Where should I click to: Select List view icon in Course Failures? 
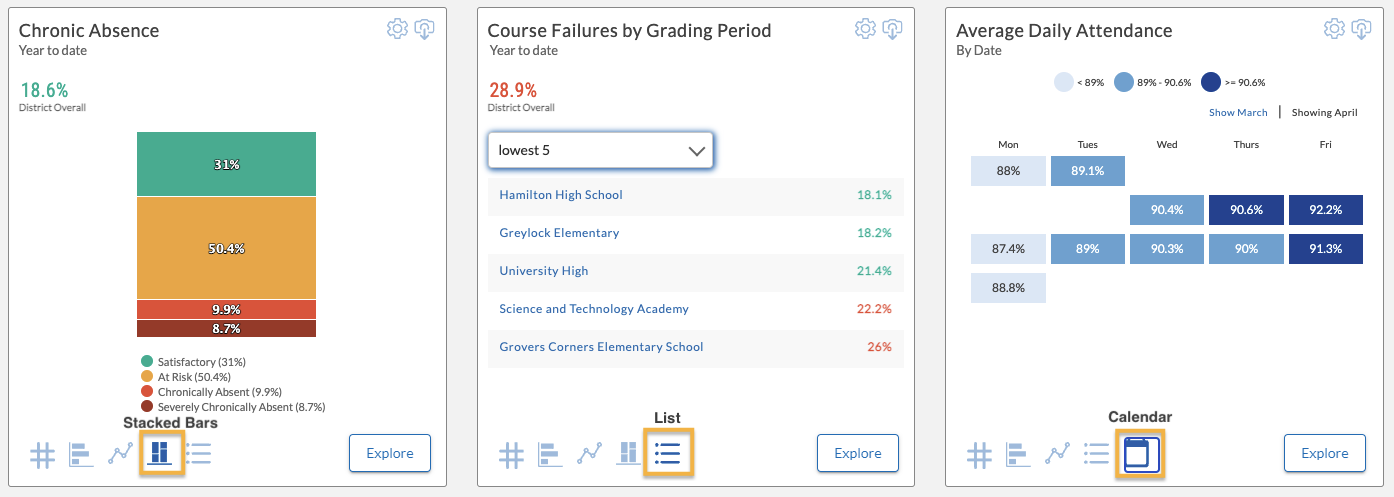[x=667, y=454]
